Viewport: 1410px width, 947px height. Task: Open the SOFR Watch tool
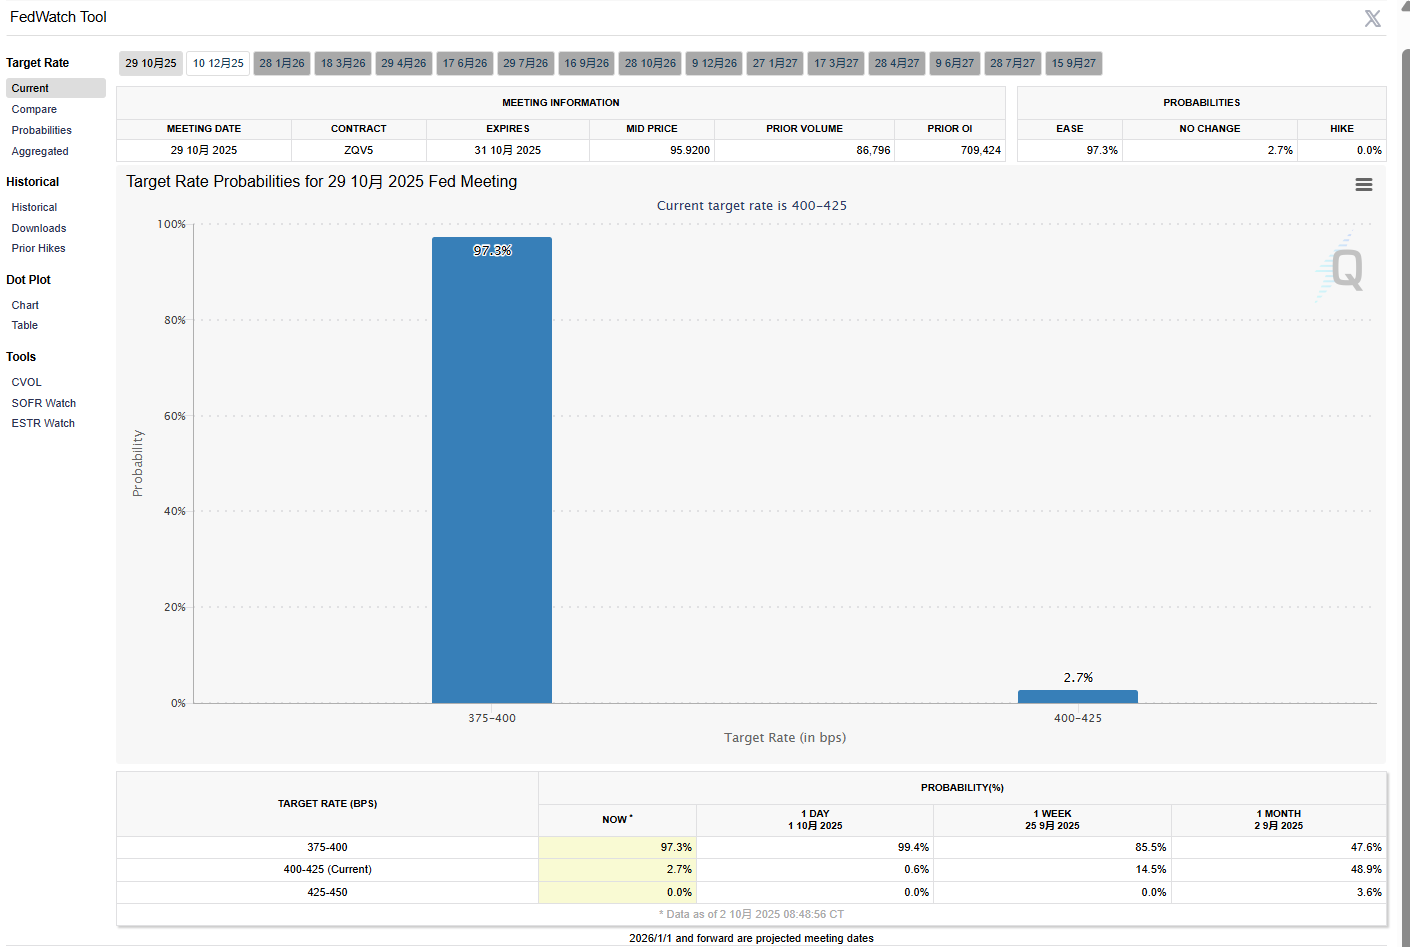pyautogui.click(x=44, y=403)
